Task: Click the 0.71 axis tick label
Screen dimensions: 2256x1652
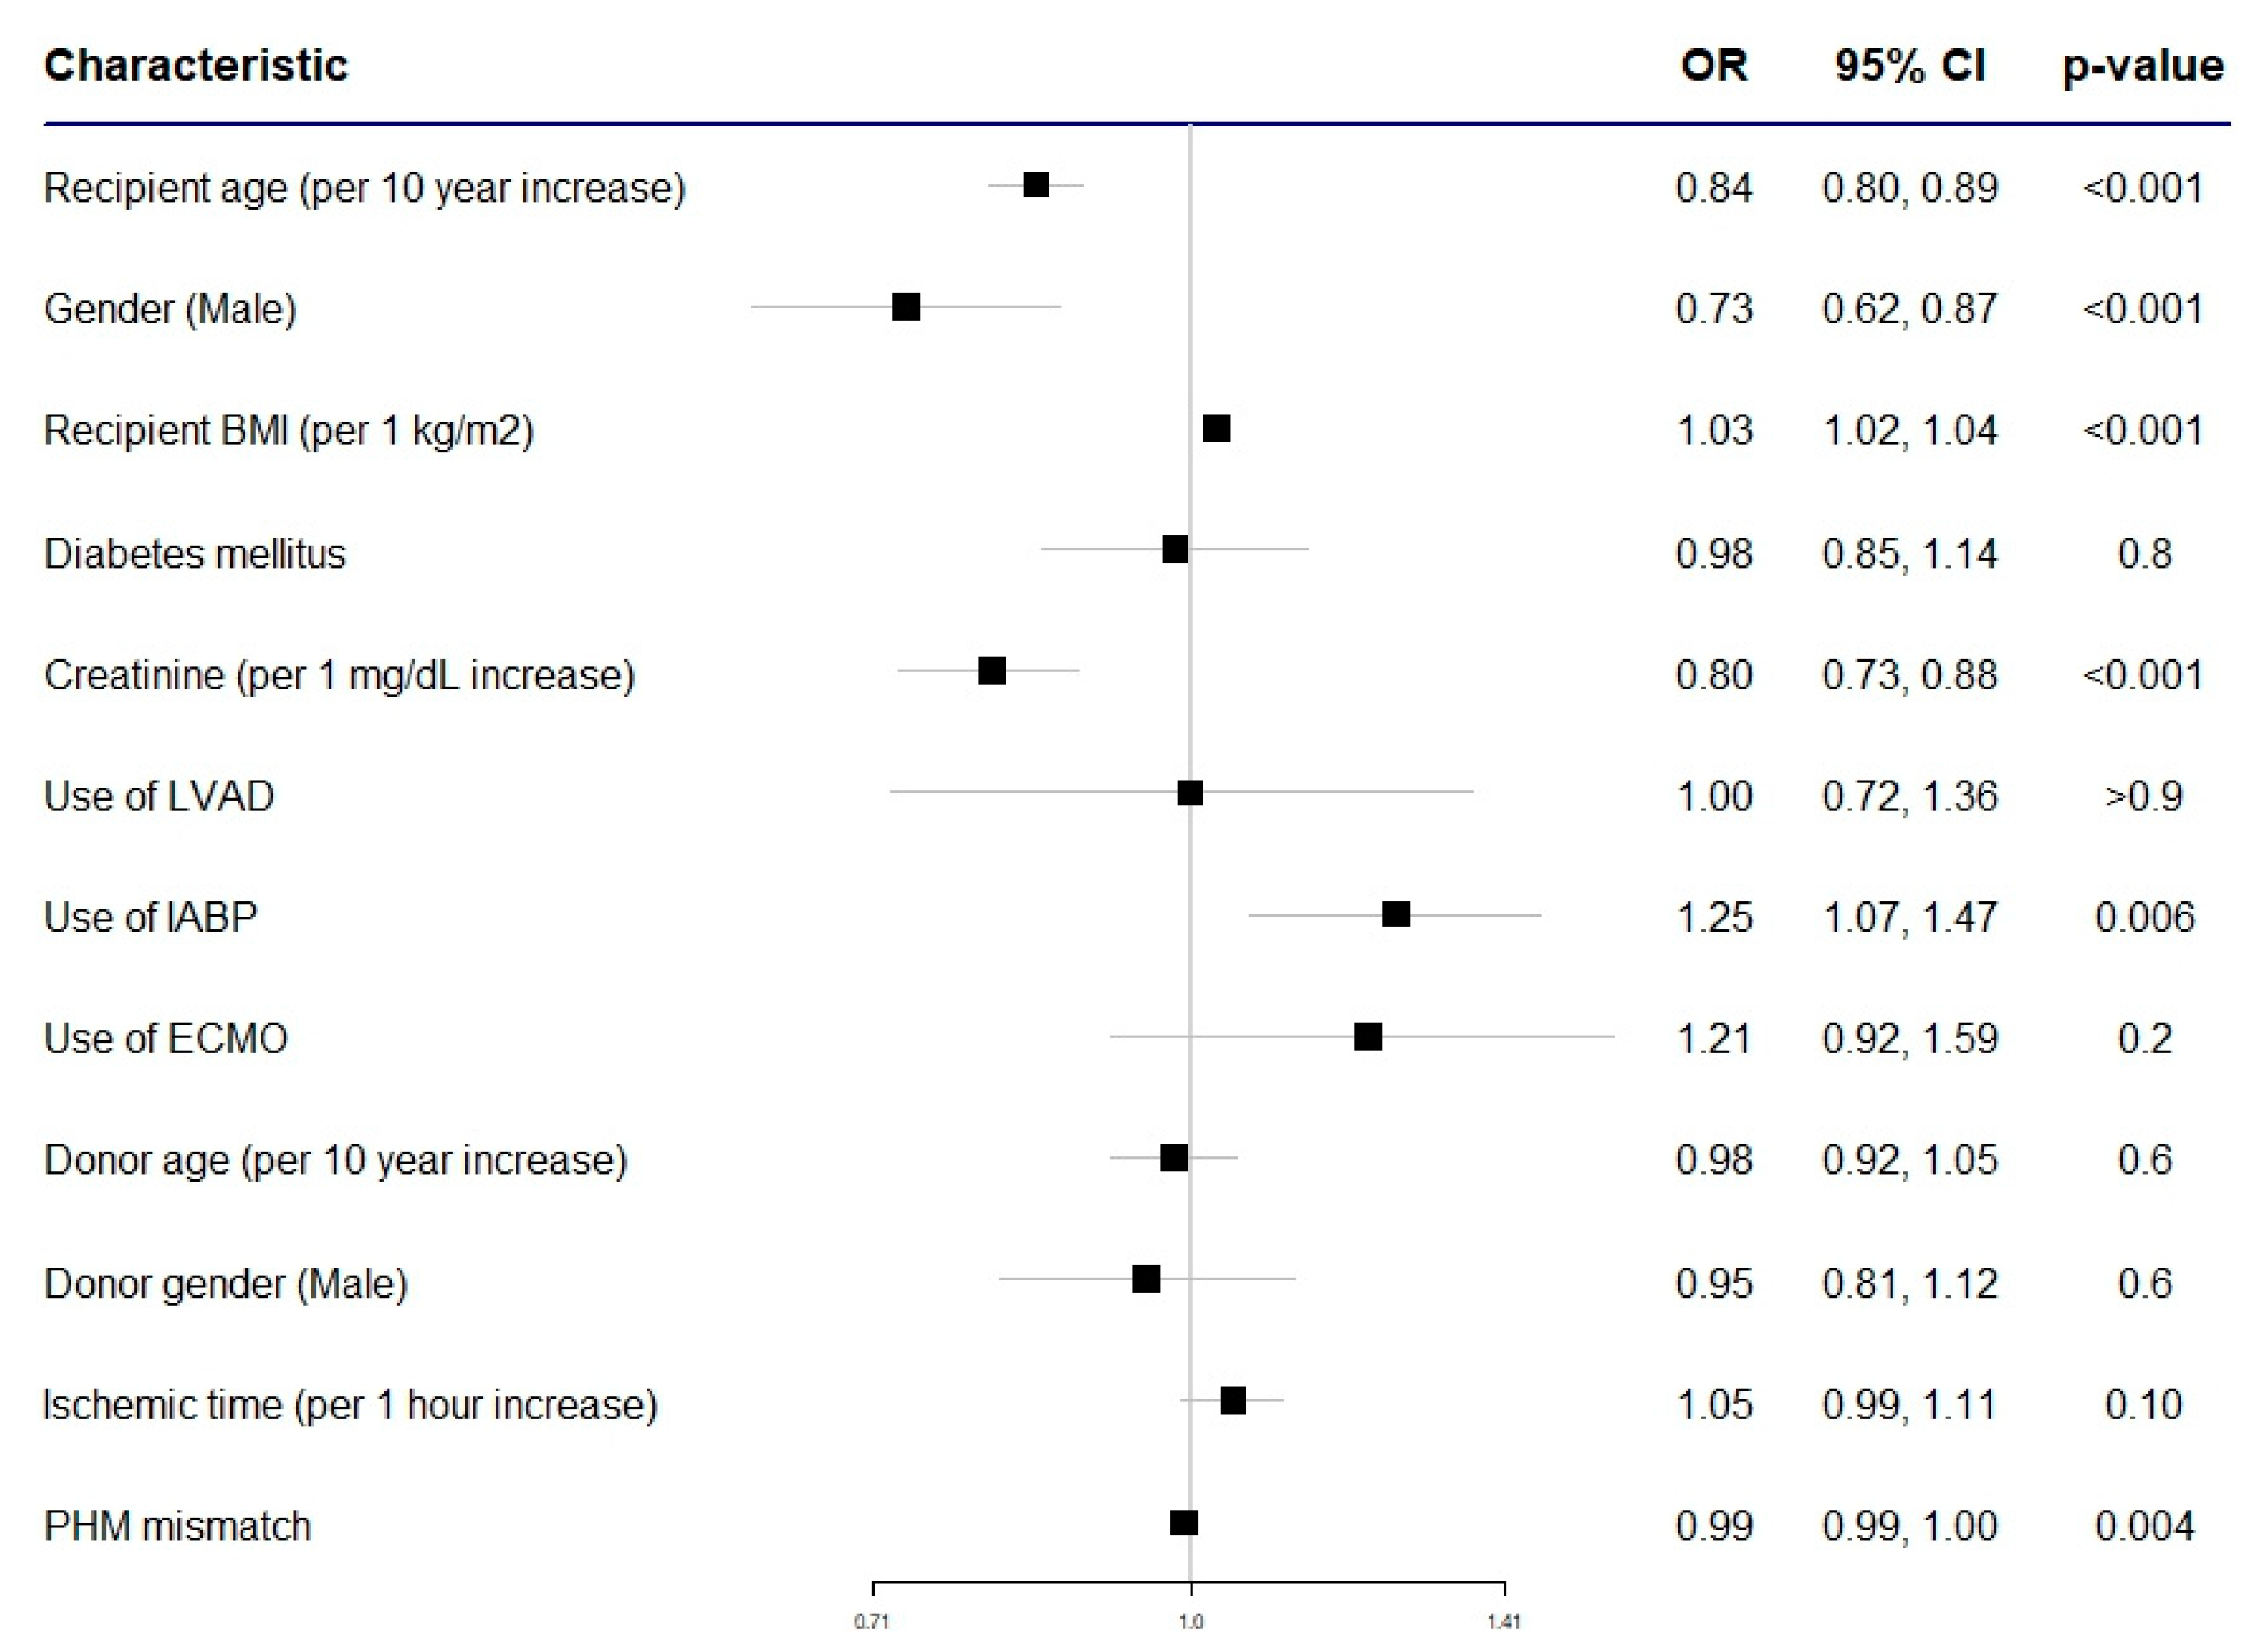Action: [x=871, y=1622]
